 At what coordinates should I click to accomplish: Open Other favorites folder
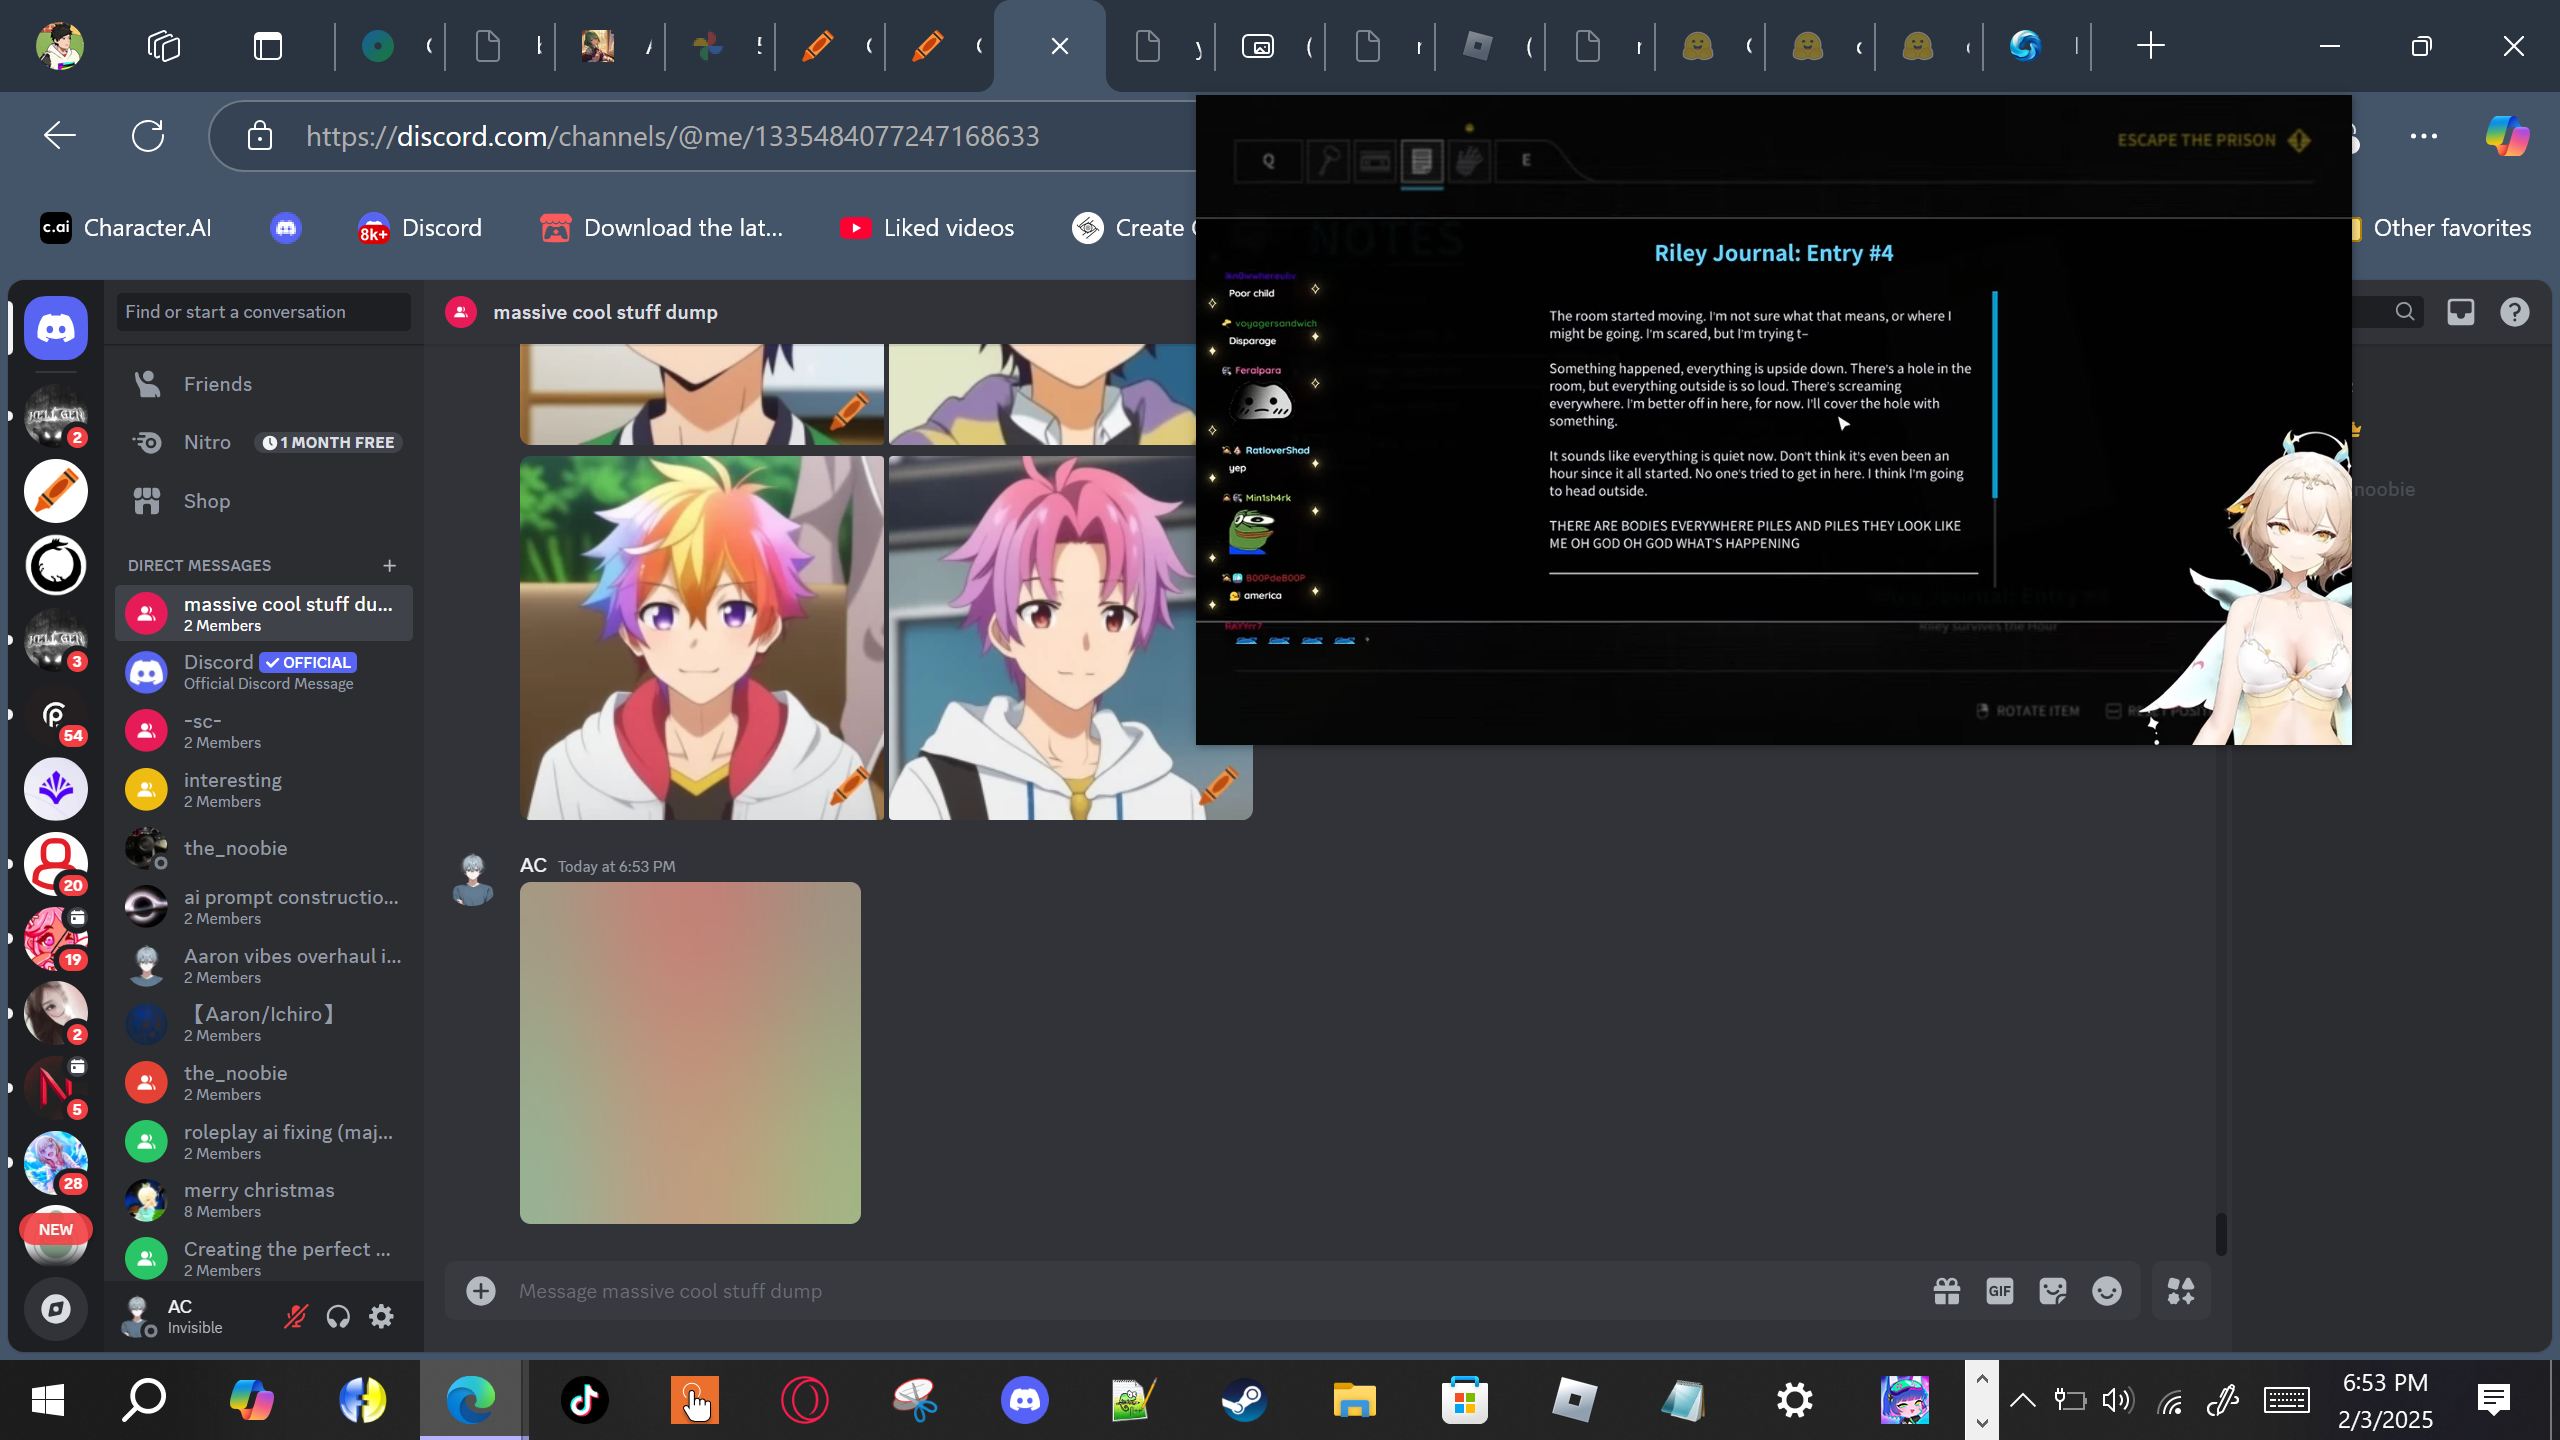(2440, 228)
